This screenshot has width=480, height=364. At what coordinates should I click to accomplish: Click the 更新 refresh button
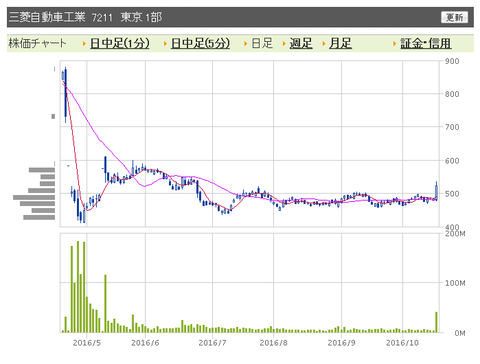click(x=454, y=17)
